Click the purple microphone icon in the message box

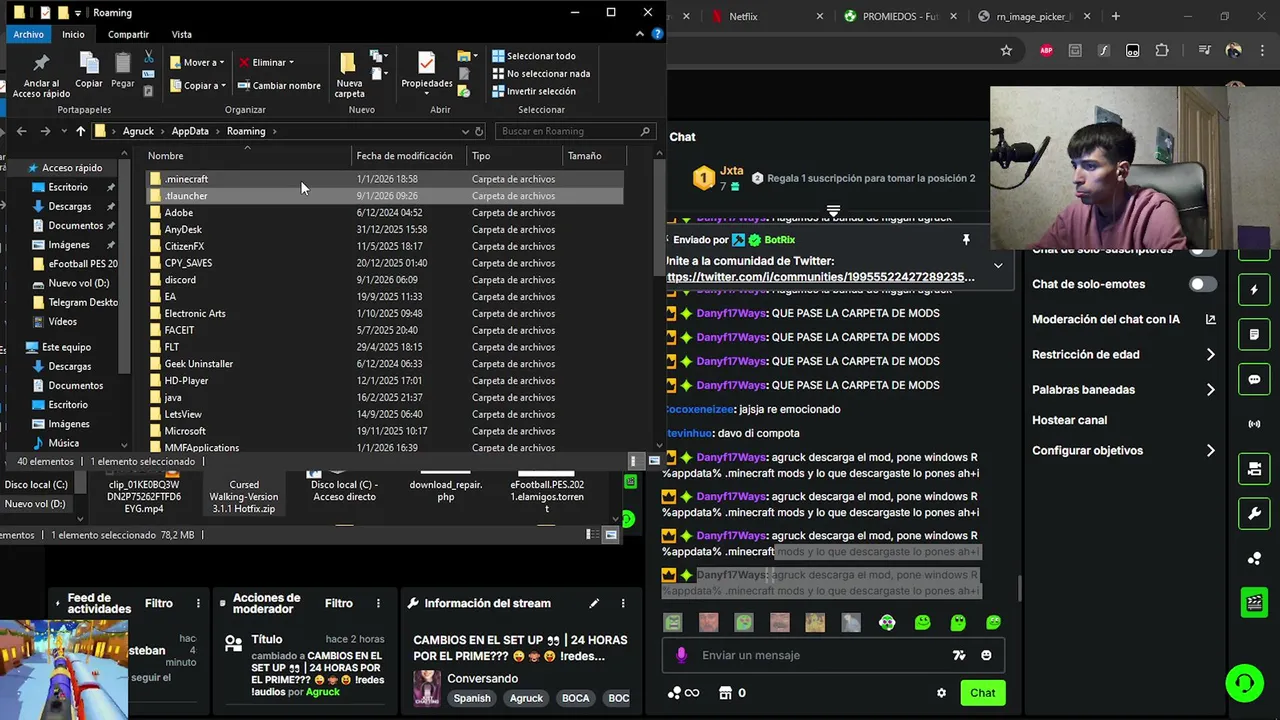pyautogui.click(x=681, y=655)
